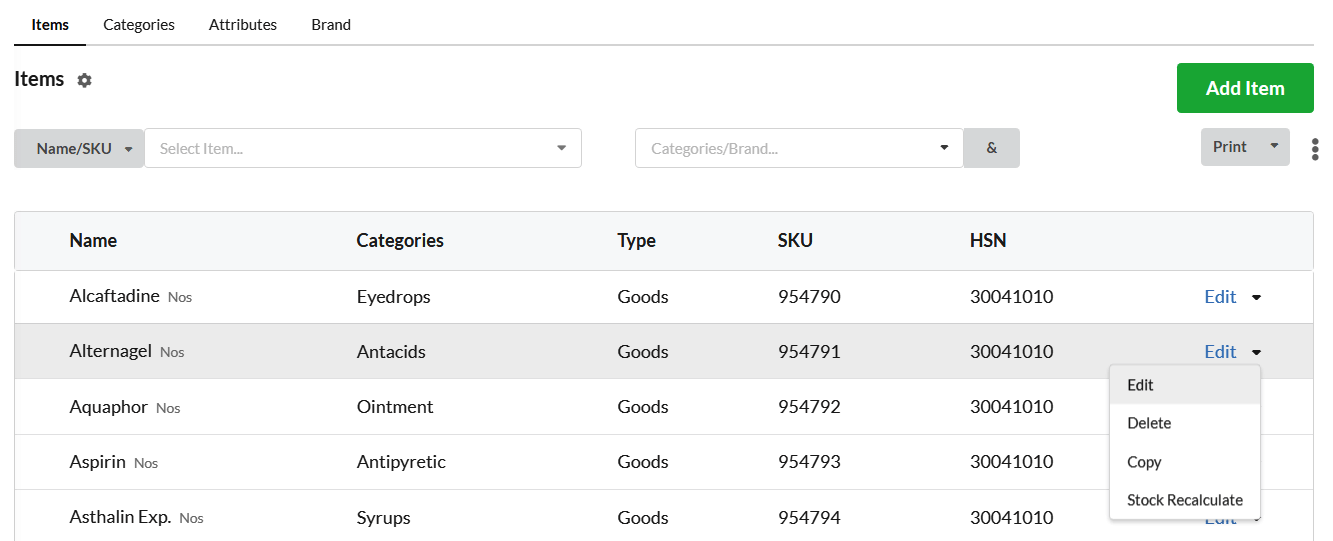Choose Copy in the context menu

pyautogui.click(x=1185, y=462)
